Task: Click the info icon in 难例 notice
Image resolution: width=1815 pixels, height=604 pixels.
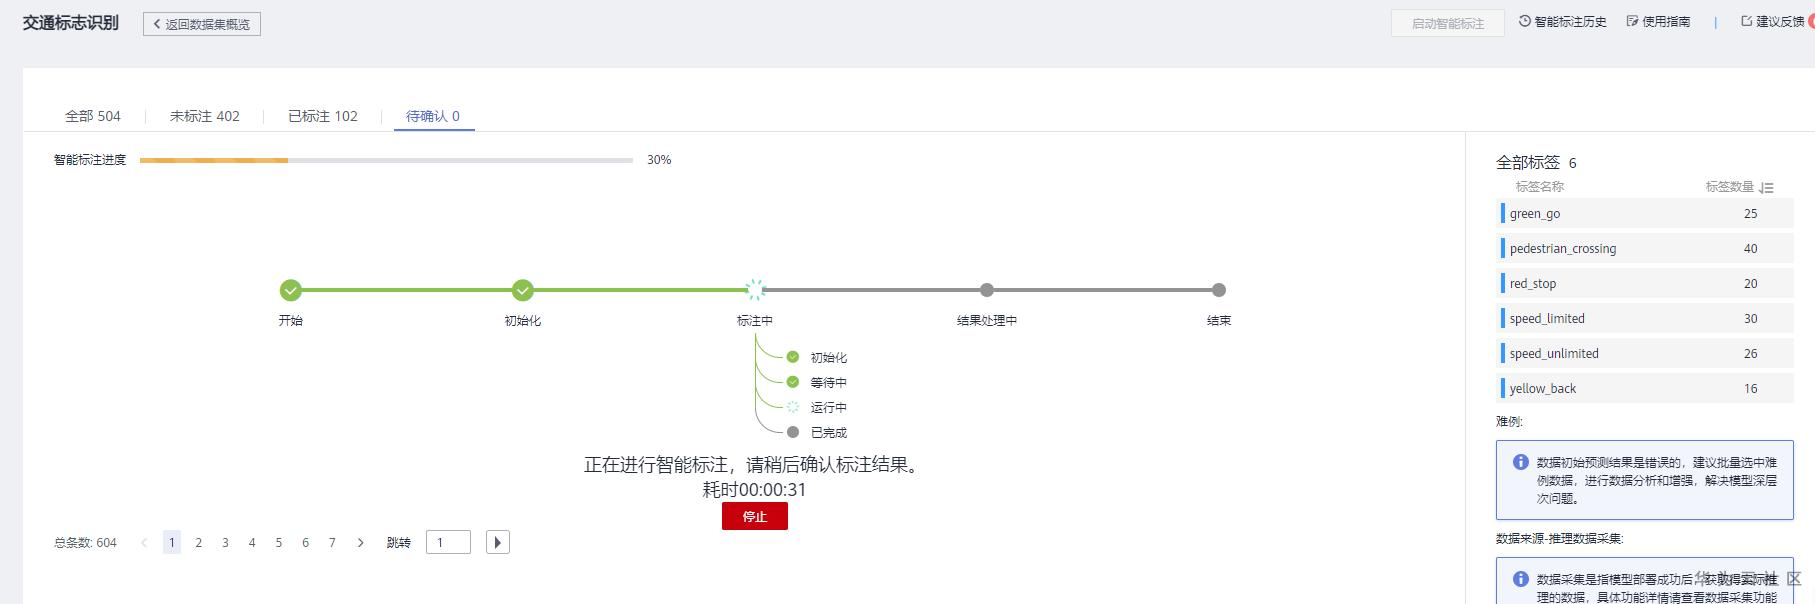Action: [1521, 462]
